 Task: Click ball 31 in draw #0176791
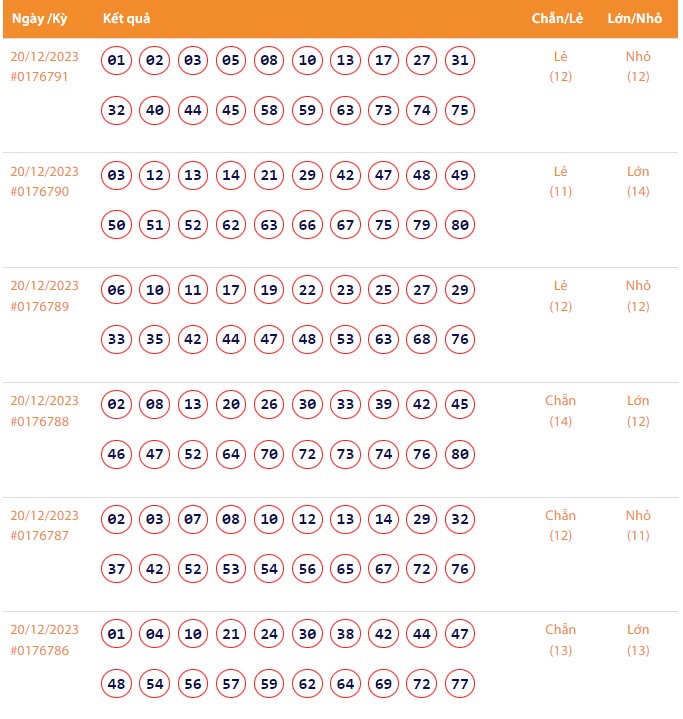460,60
